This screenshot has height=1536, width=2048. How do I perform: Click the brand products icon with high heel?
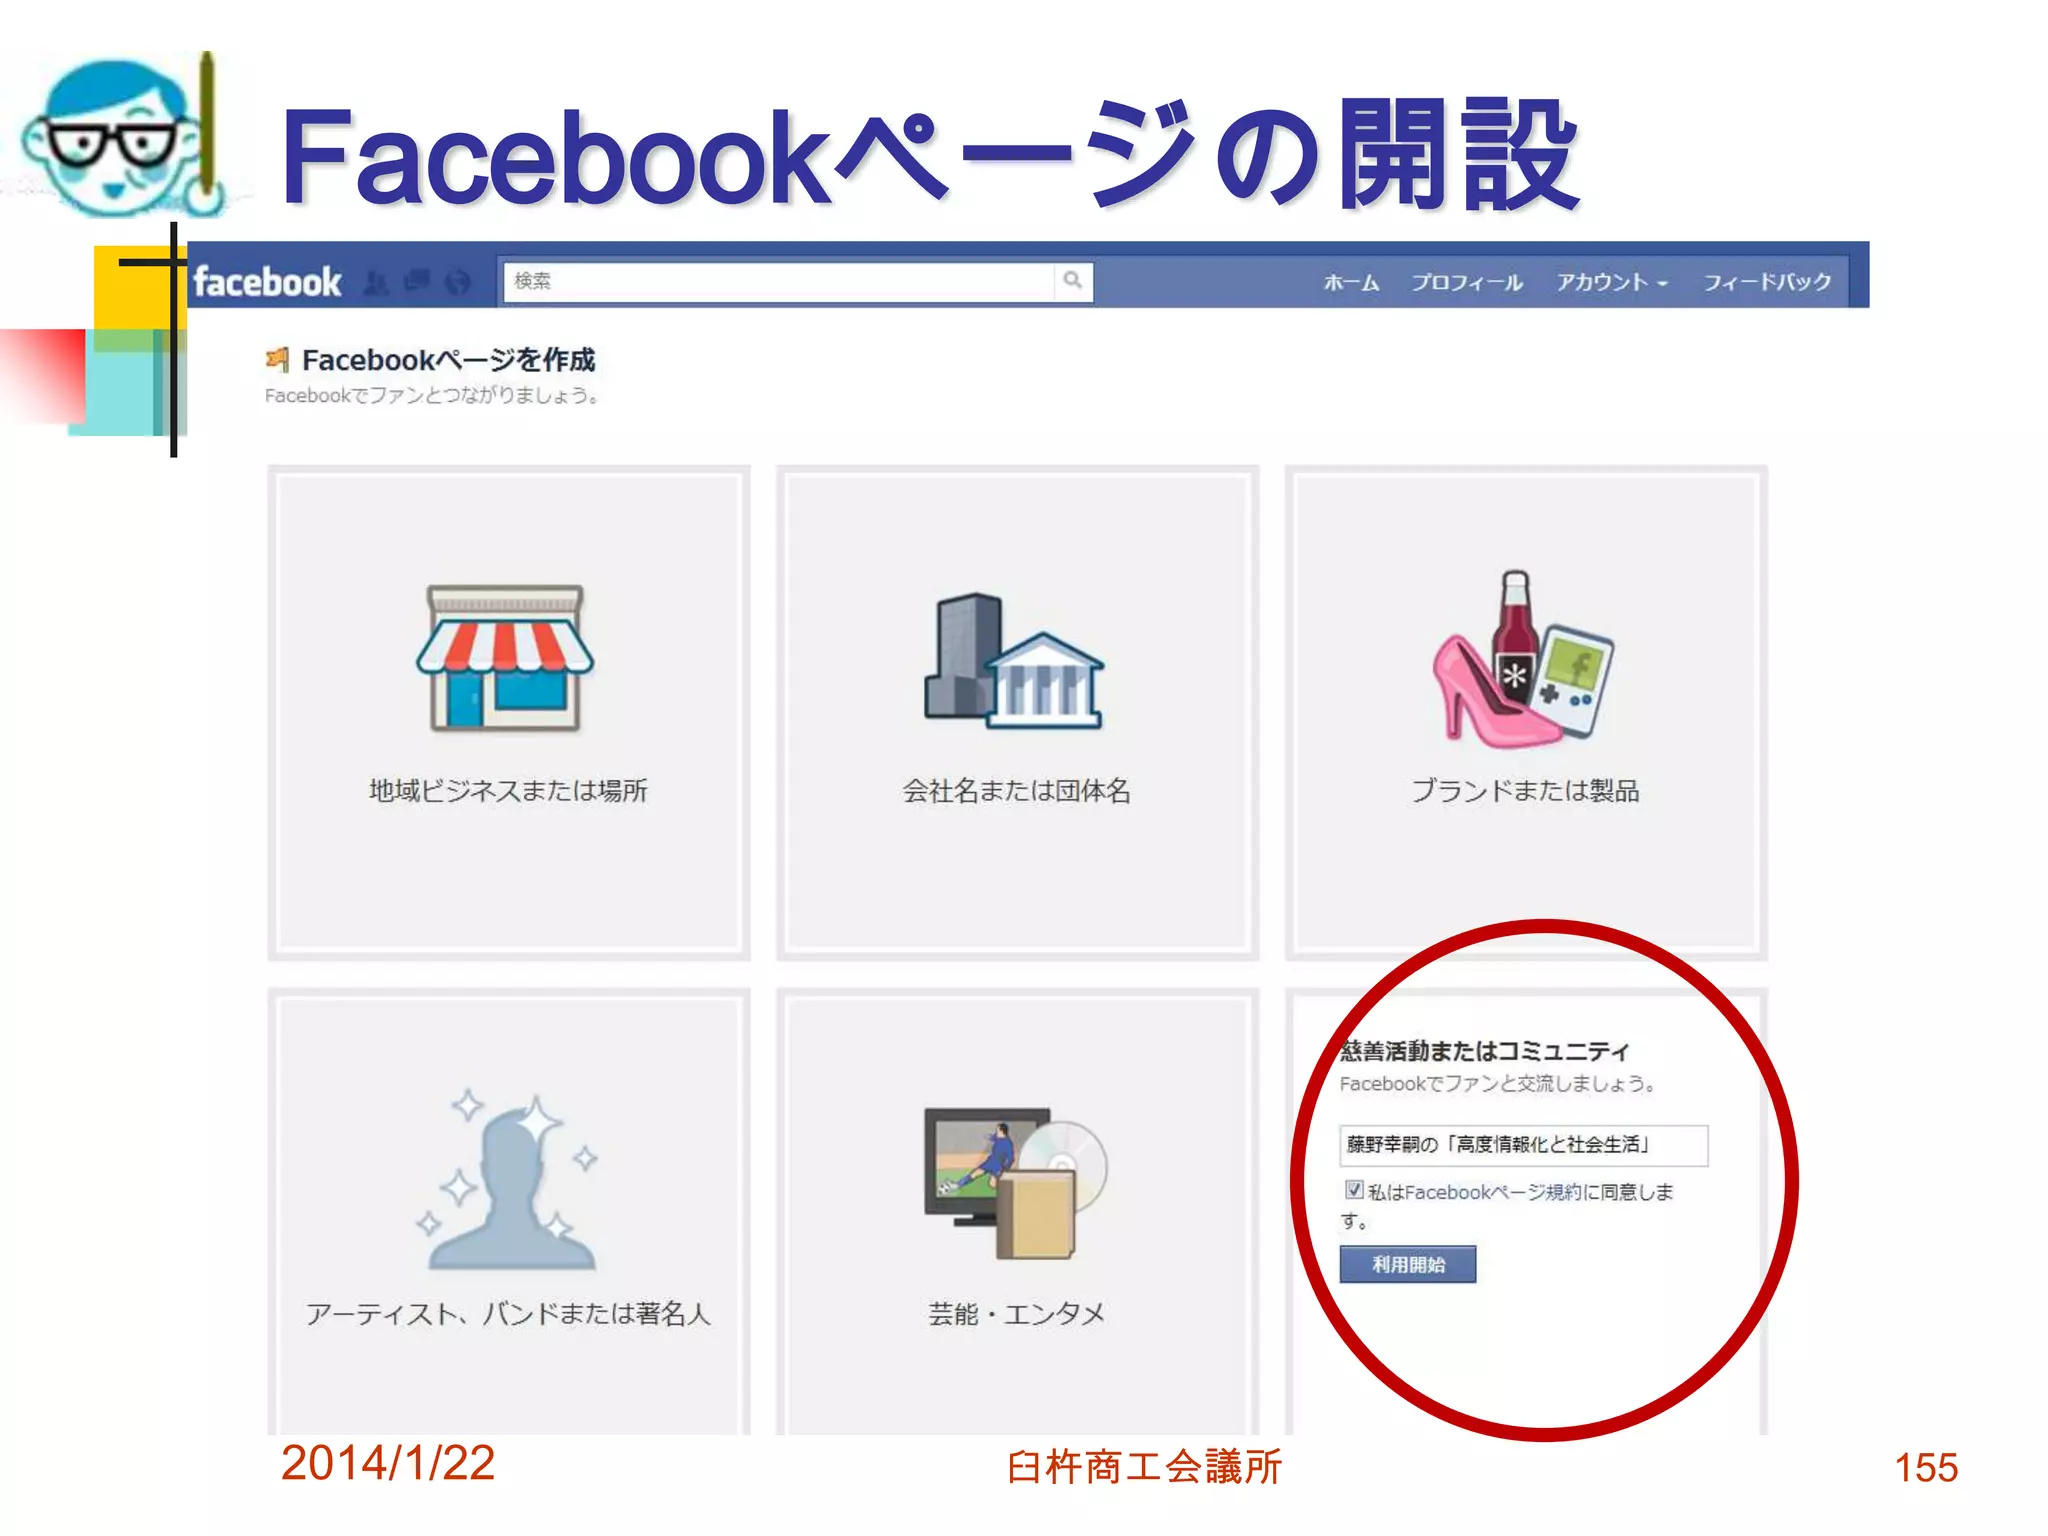(1523, 659)
